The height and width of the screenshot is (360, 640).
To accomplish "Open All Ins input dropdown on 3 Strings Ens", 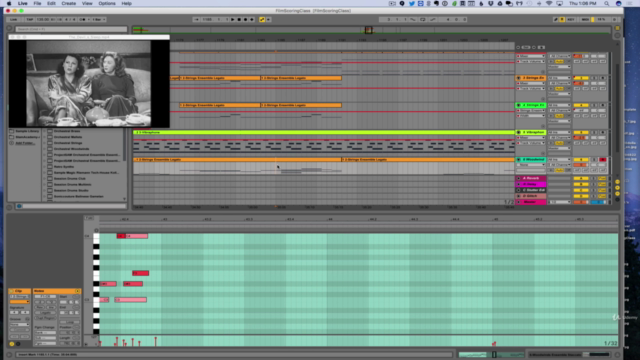I will (559, 78).
